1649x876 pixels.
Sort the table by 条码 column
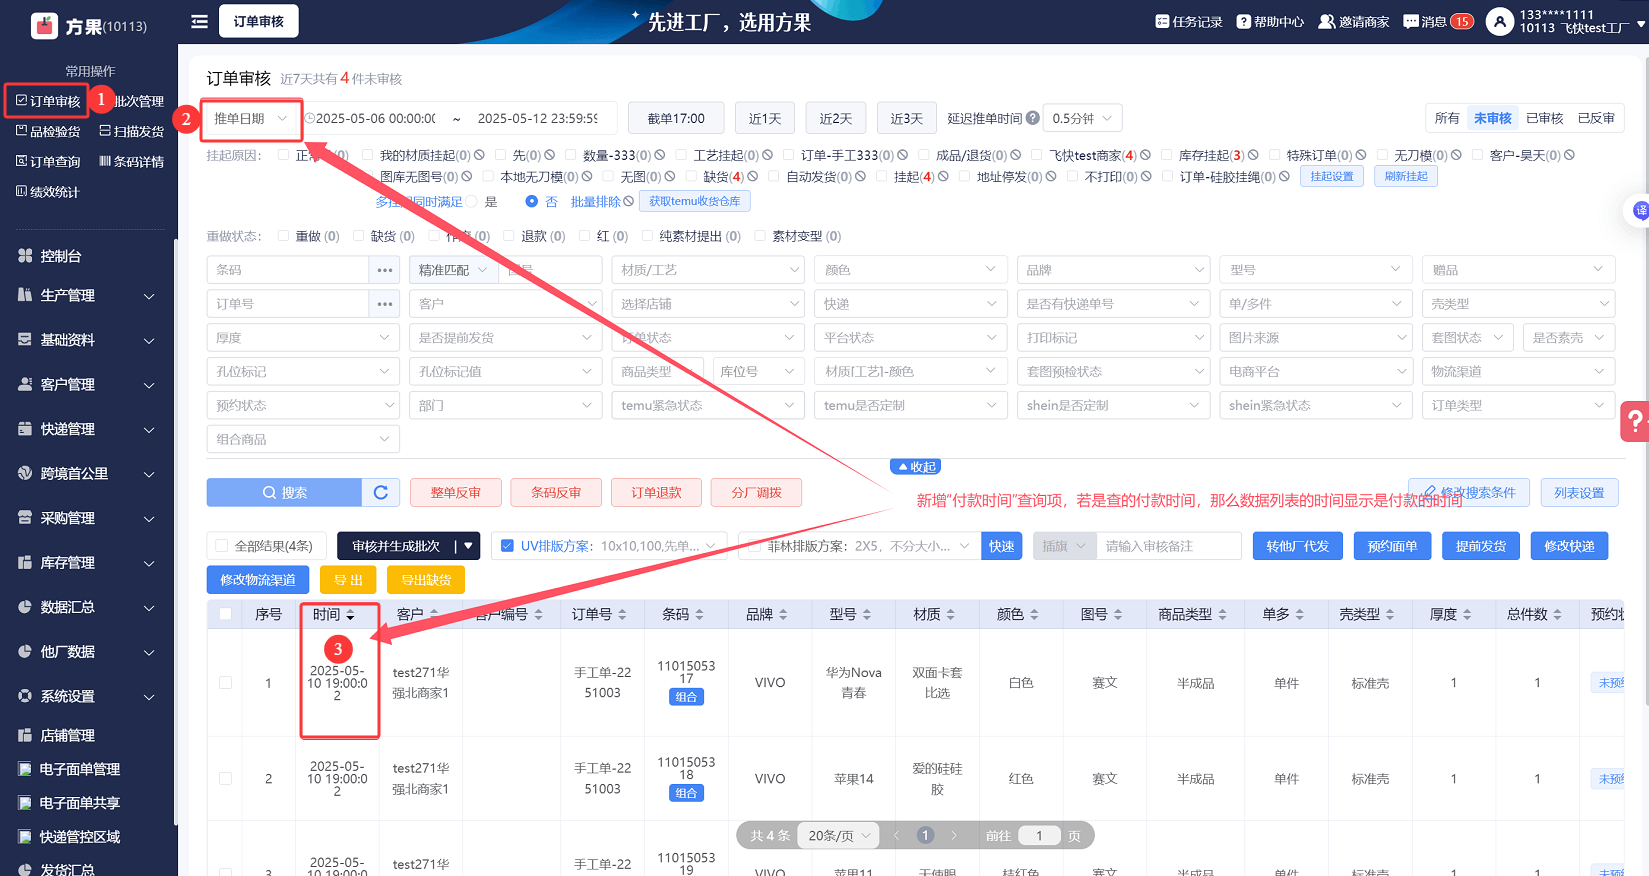coord(699,614)
